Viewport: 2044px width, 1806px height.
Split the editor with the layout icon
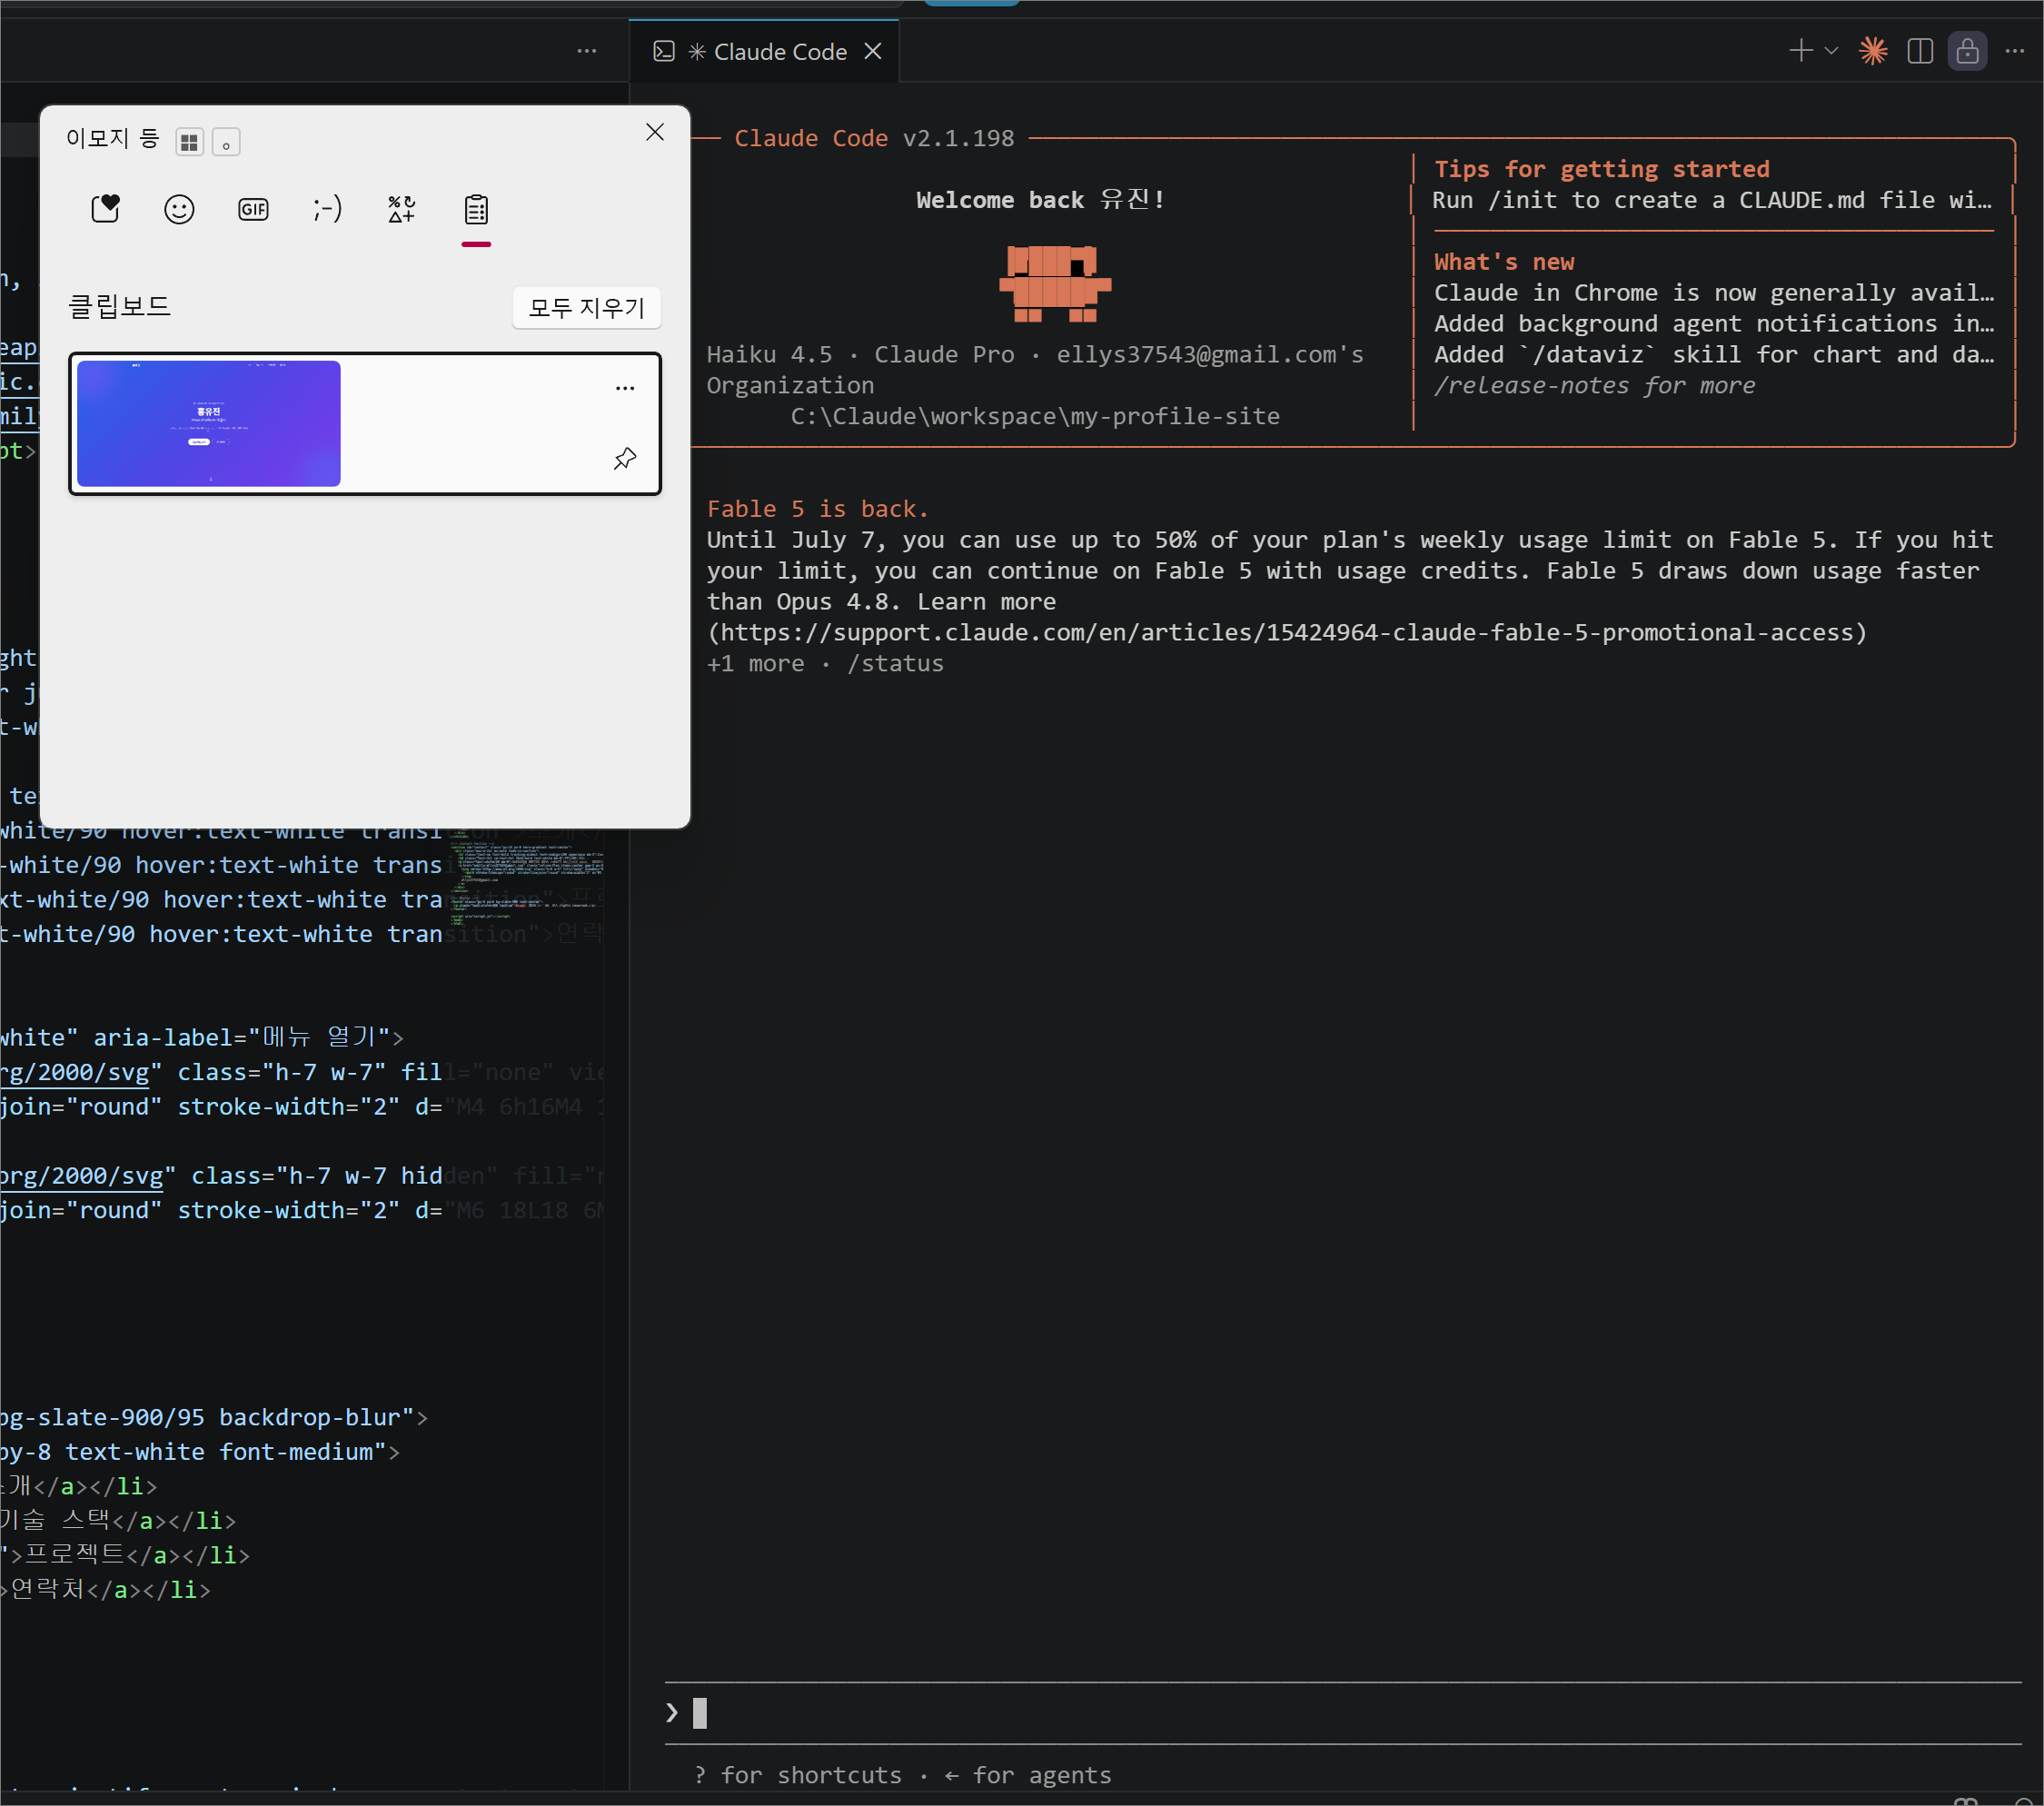1920,51
